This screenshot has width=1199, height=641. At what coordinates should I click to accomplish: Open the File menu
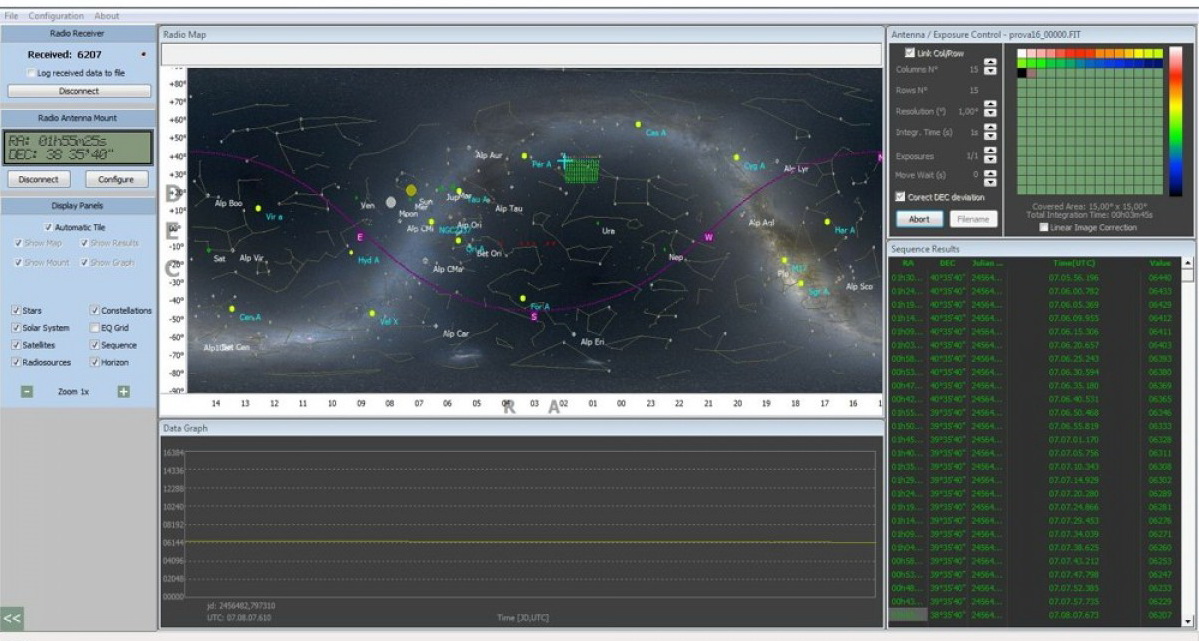pyautogui.click(x=11, y=15)
